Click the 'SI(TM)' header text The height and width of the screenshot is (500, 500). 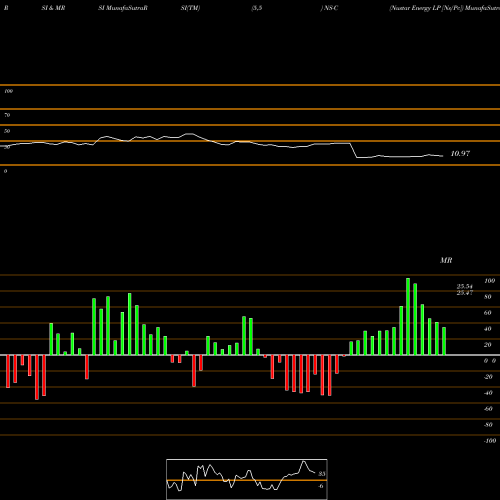(190, 8)
